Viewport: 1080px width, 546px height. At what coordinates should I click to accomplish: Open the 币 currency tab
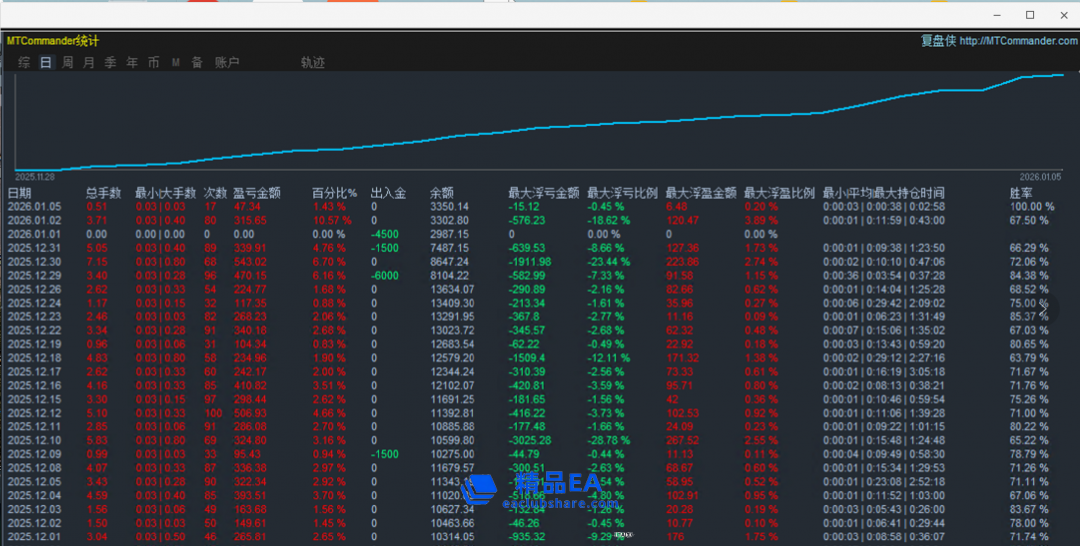tap(153, 62)
